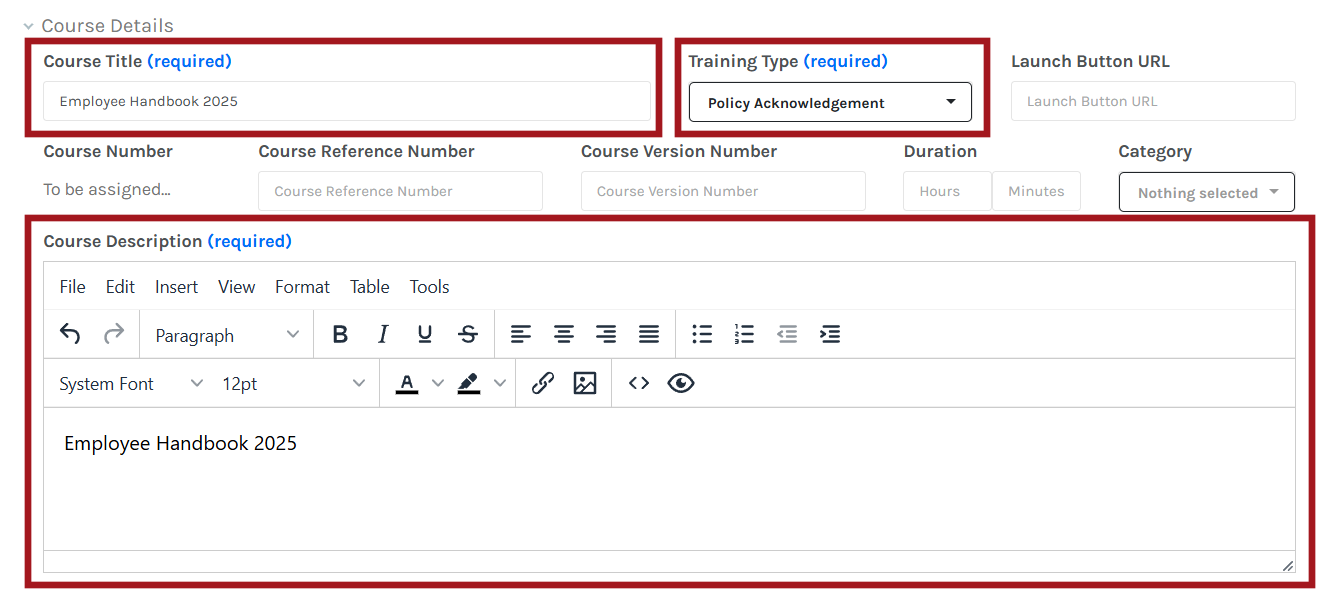Click the editor resize handle
Screen dimensions: 1328x603
click(1287, 565)
